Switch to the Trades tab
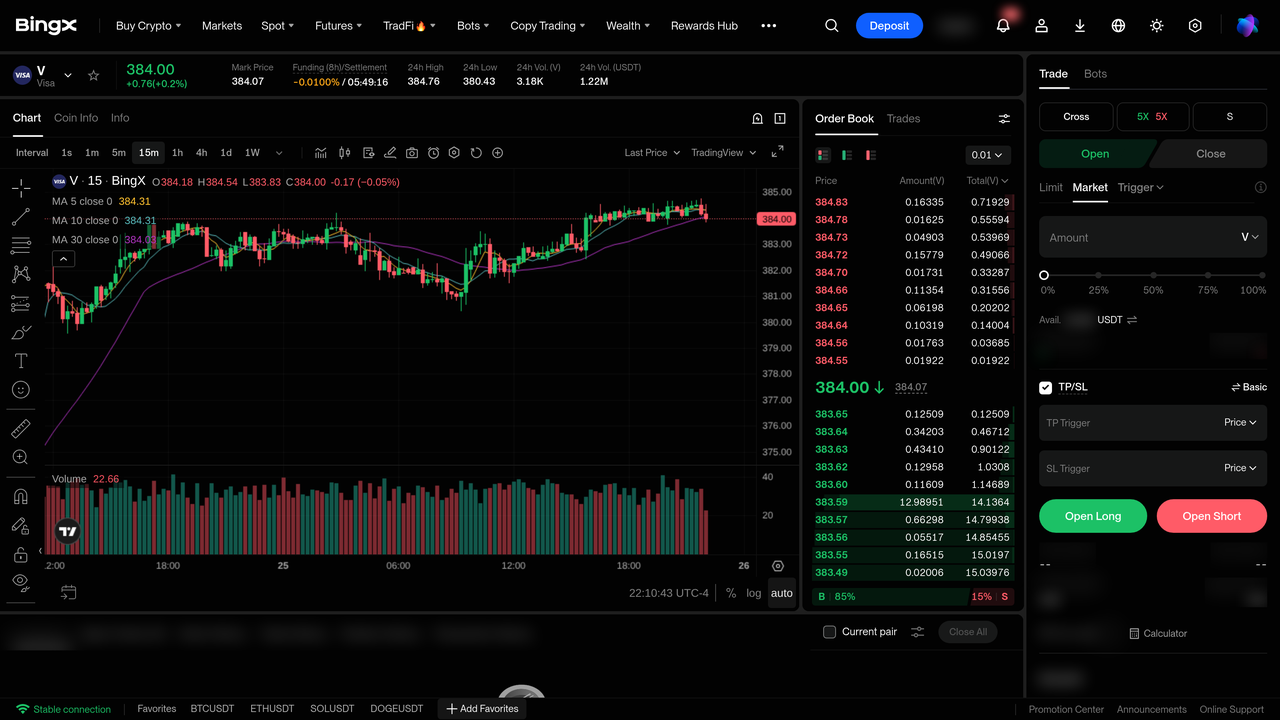Screen dimensions: 1280x720 click(x=903, y=119)
